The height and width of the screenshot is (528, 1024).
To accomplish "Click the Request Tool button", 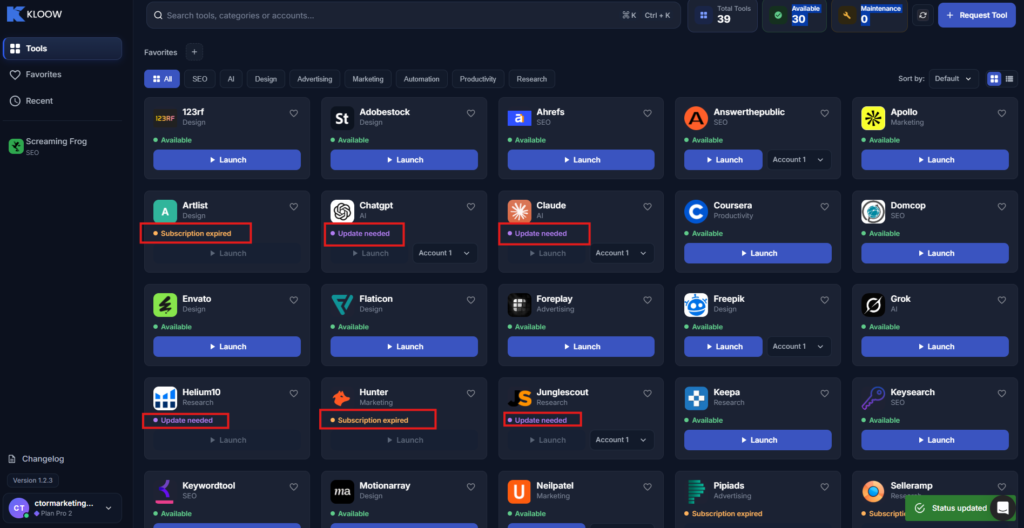I will 976,15.
